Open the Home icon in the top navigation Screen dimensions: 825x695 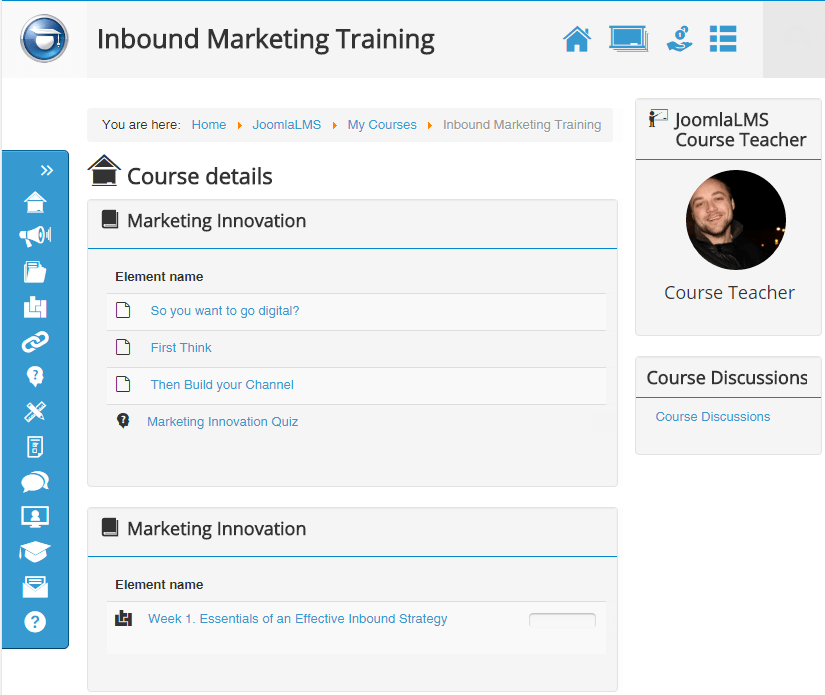577,38
